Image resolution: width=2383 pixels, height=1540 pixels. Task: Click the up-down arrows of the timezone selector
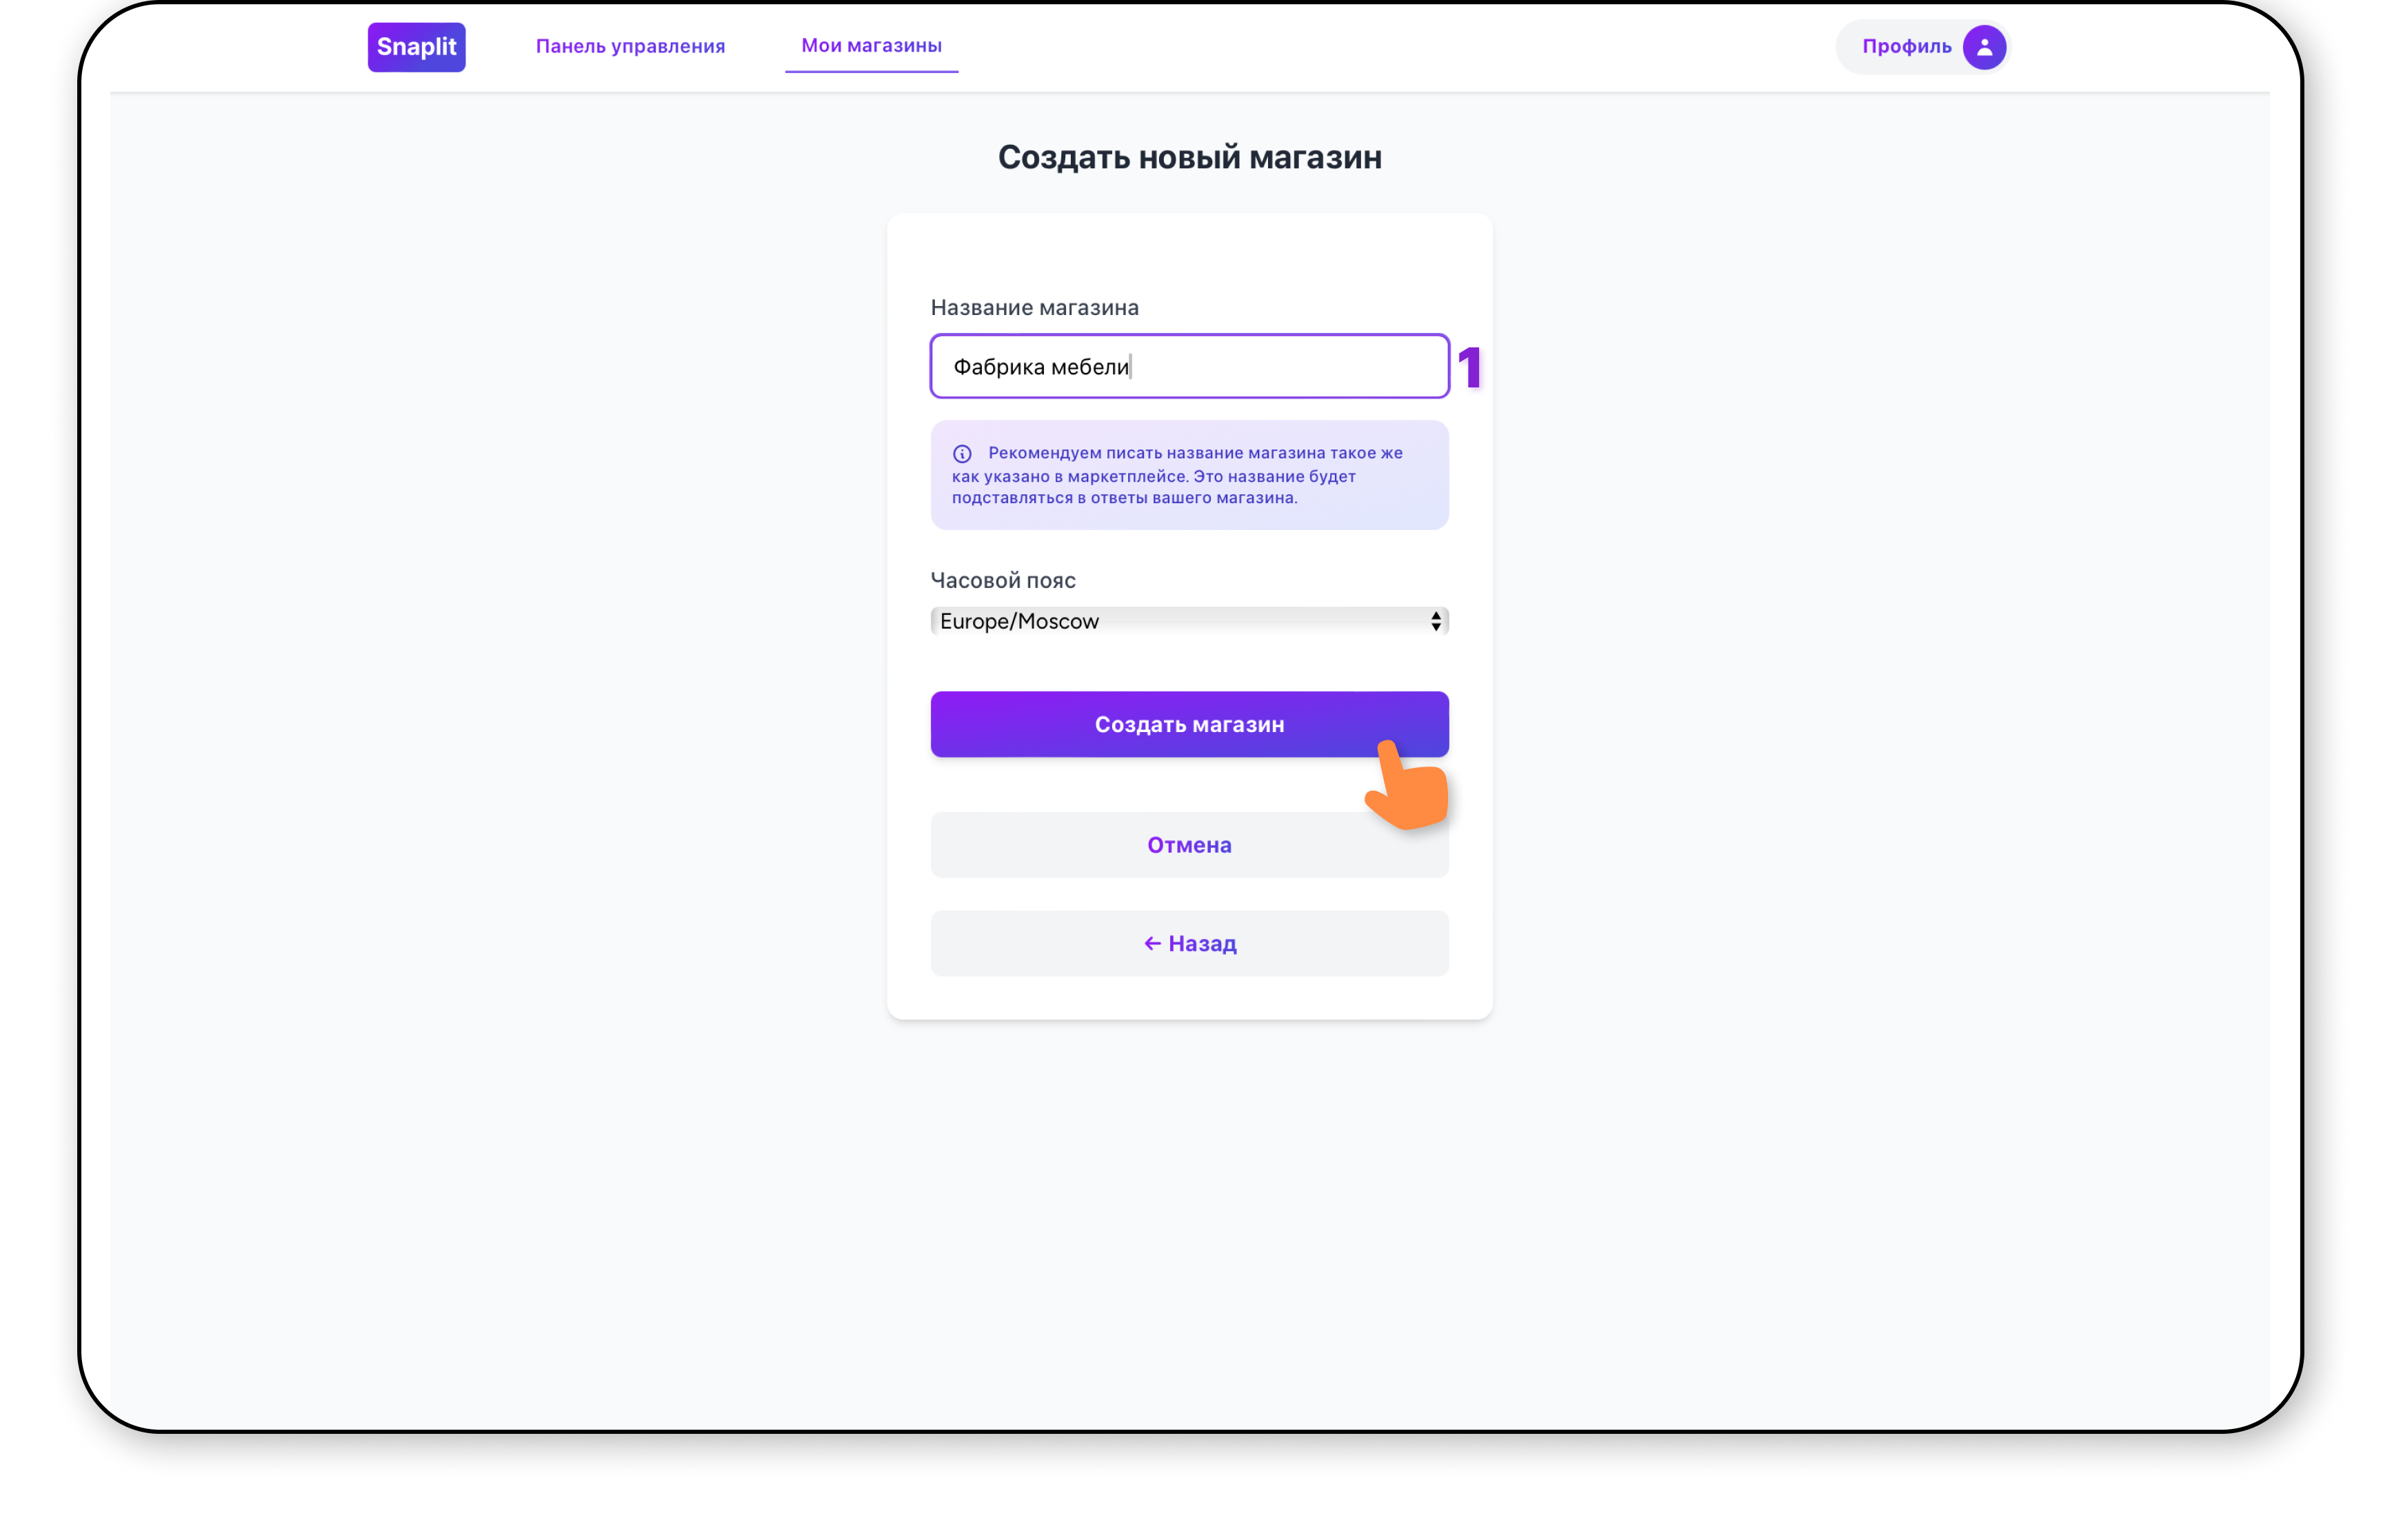[x=1435, y=622]
